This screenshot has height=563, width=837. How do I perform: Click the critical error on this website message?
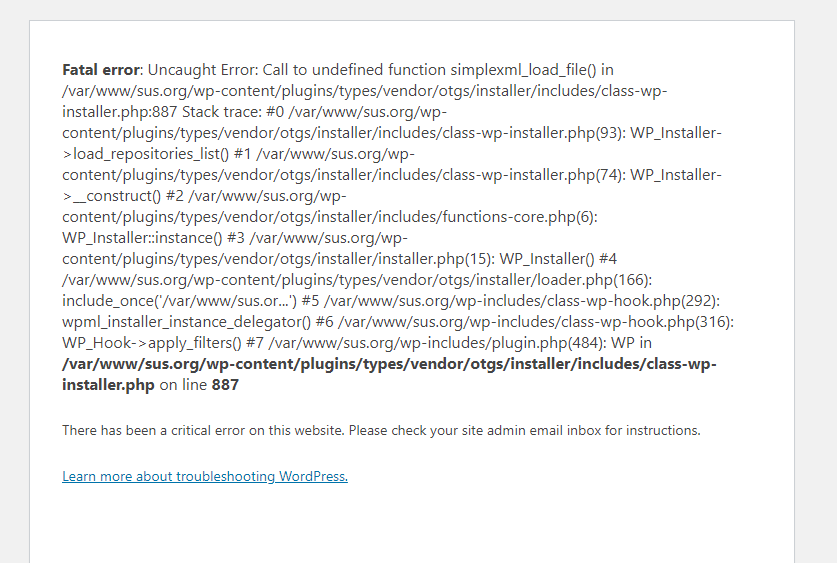381,431
